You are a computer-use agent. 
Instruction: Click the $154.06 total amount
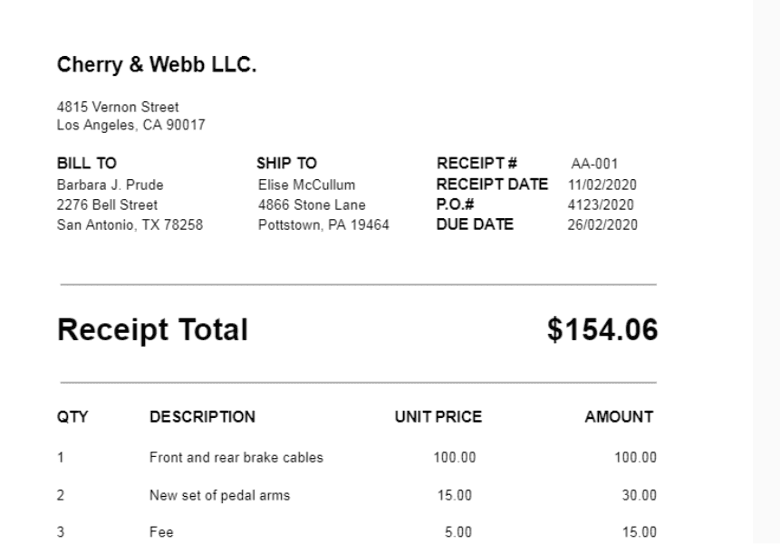[x=602, y=330]
